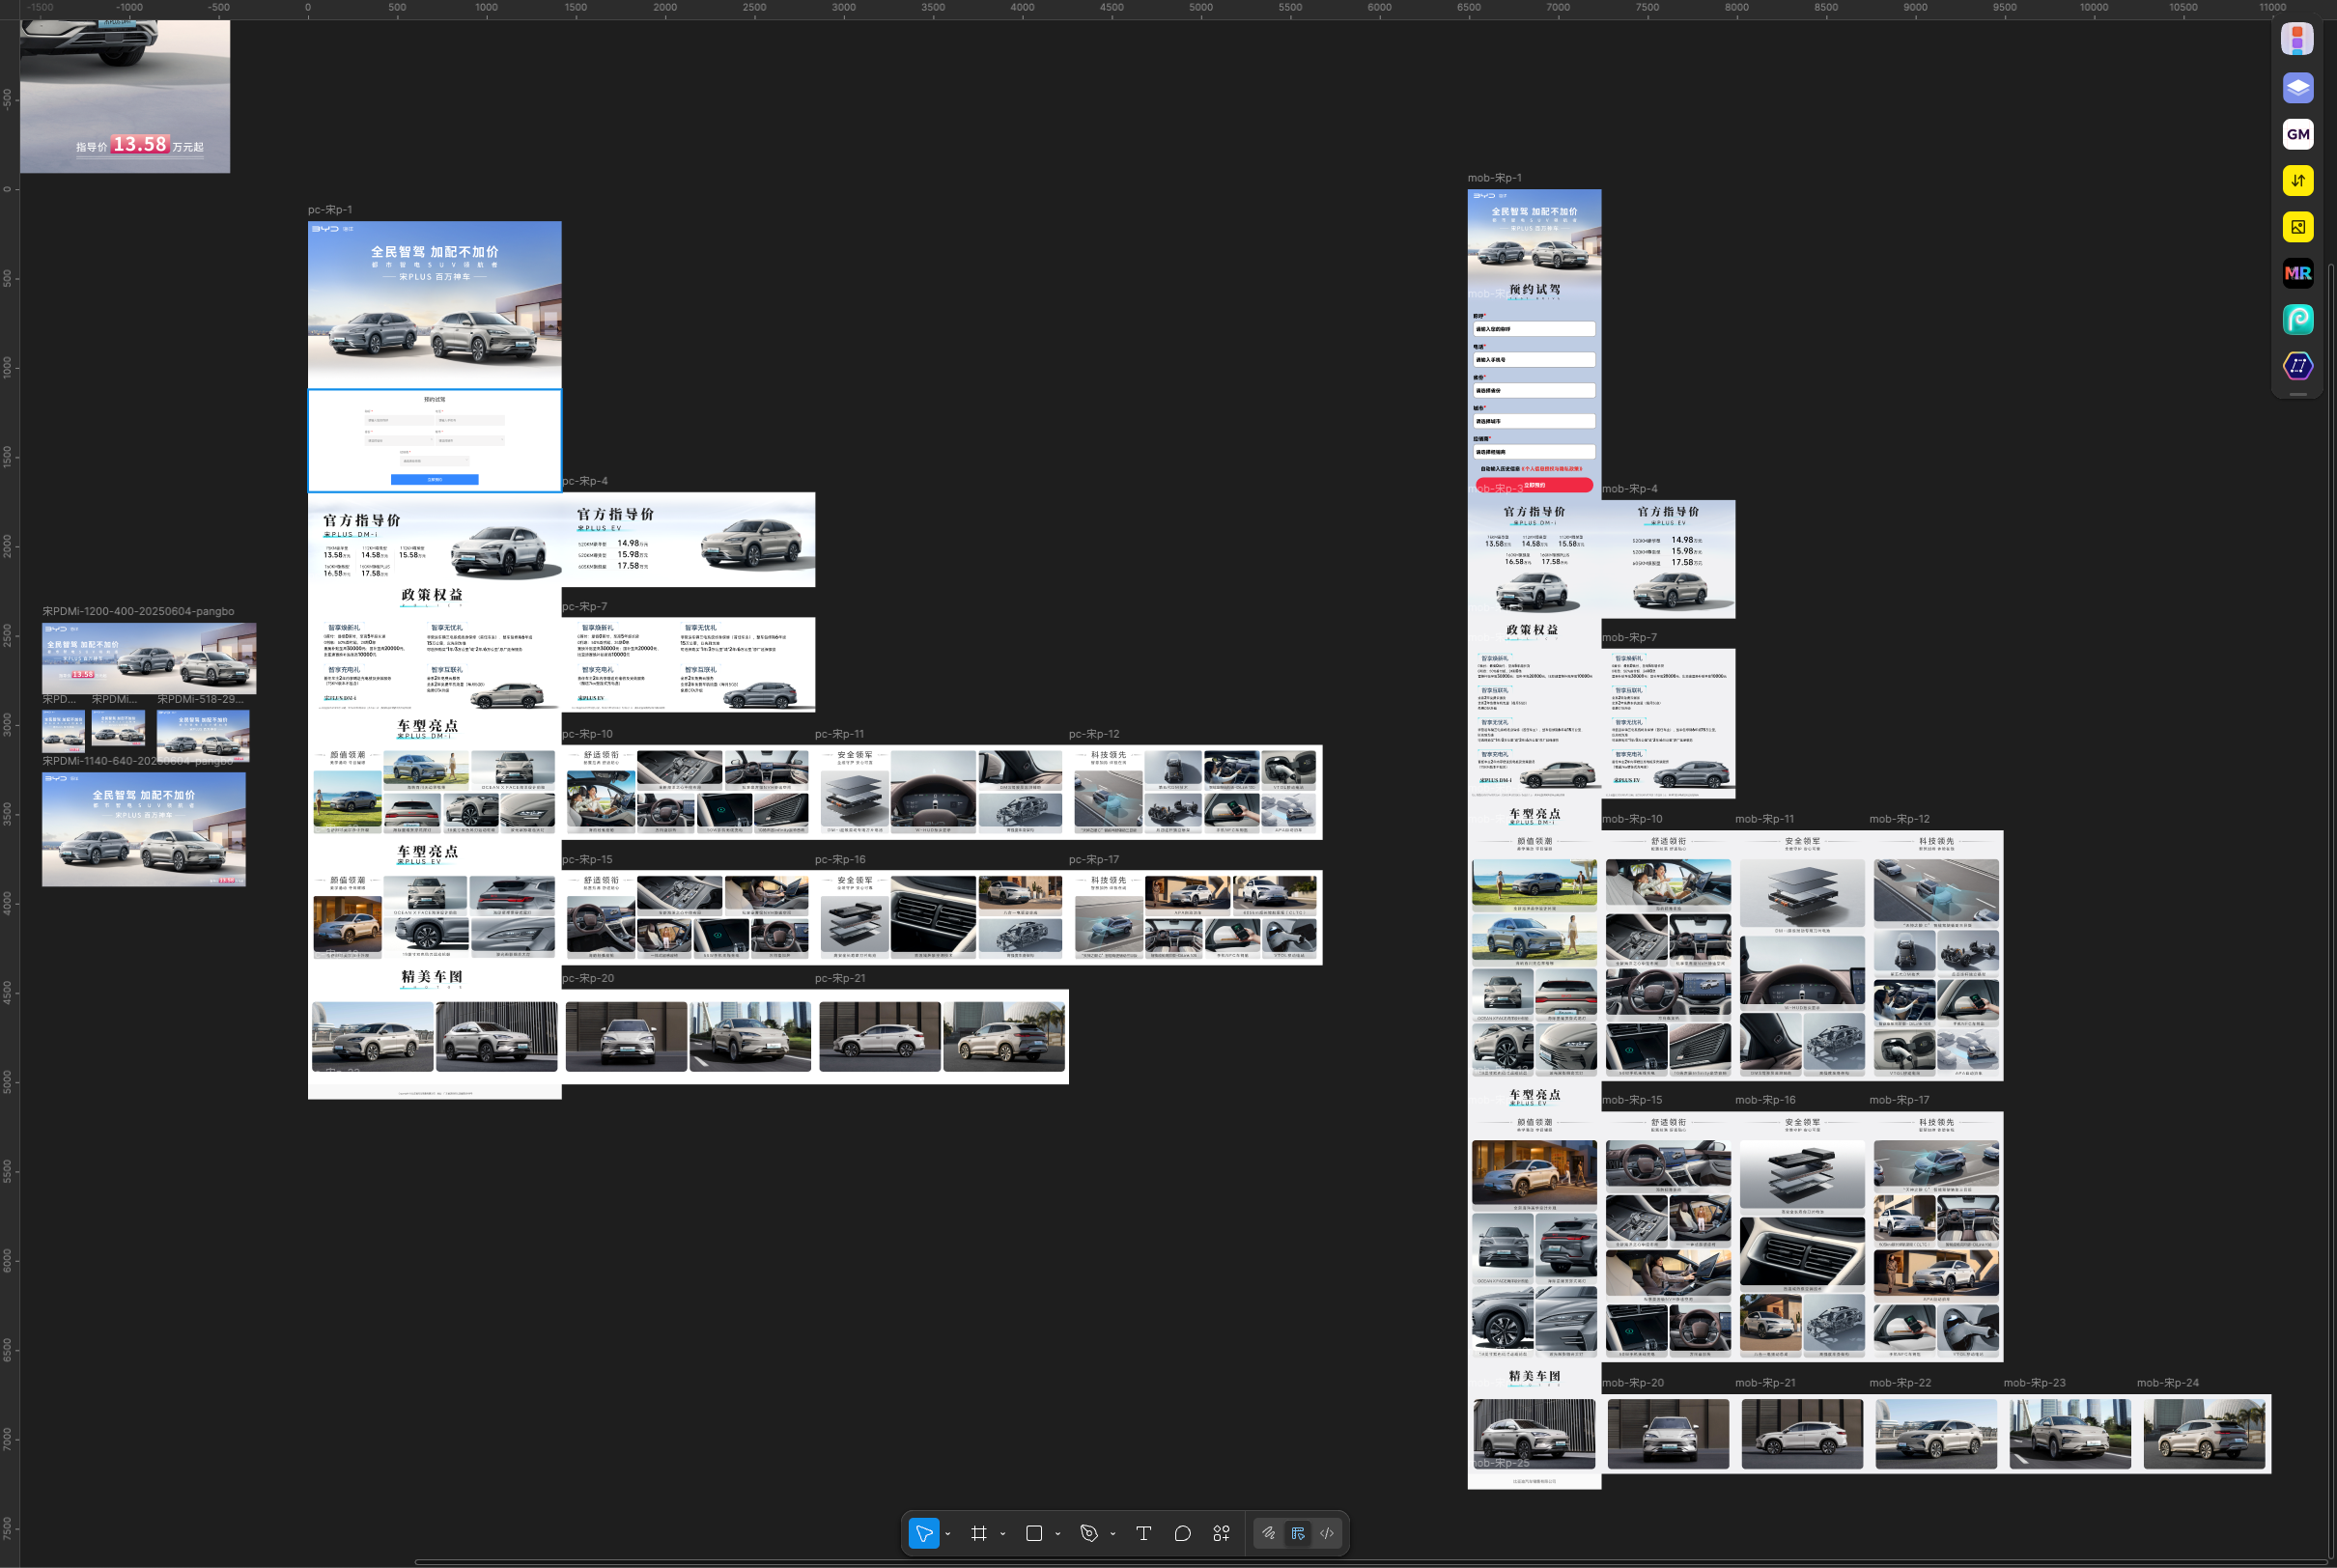Open the Move tool options dropdown arrow

[x=948, y=1534]
